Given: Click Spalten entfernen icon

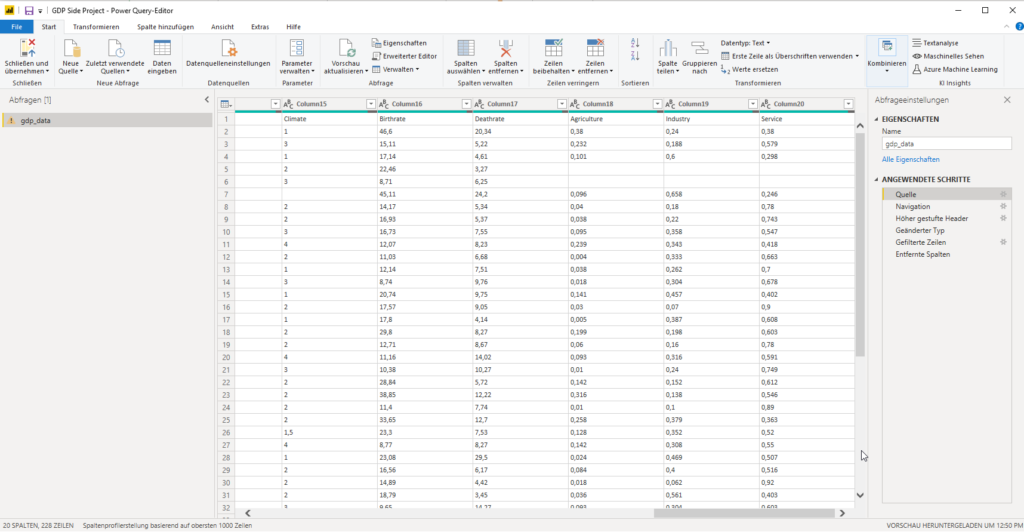Looking at the screenshot, I should click(505, 48).
